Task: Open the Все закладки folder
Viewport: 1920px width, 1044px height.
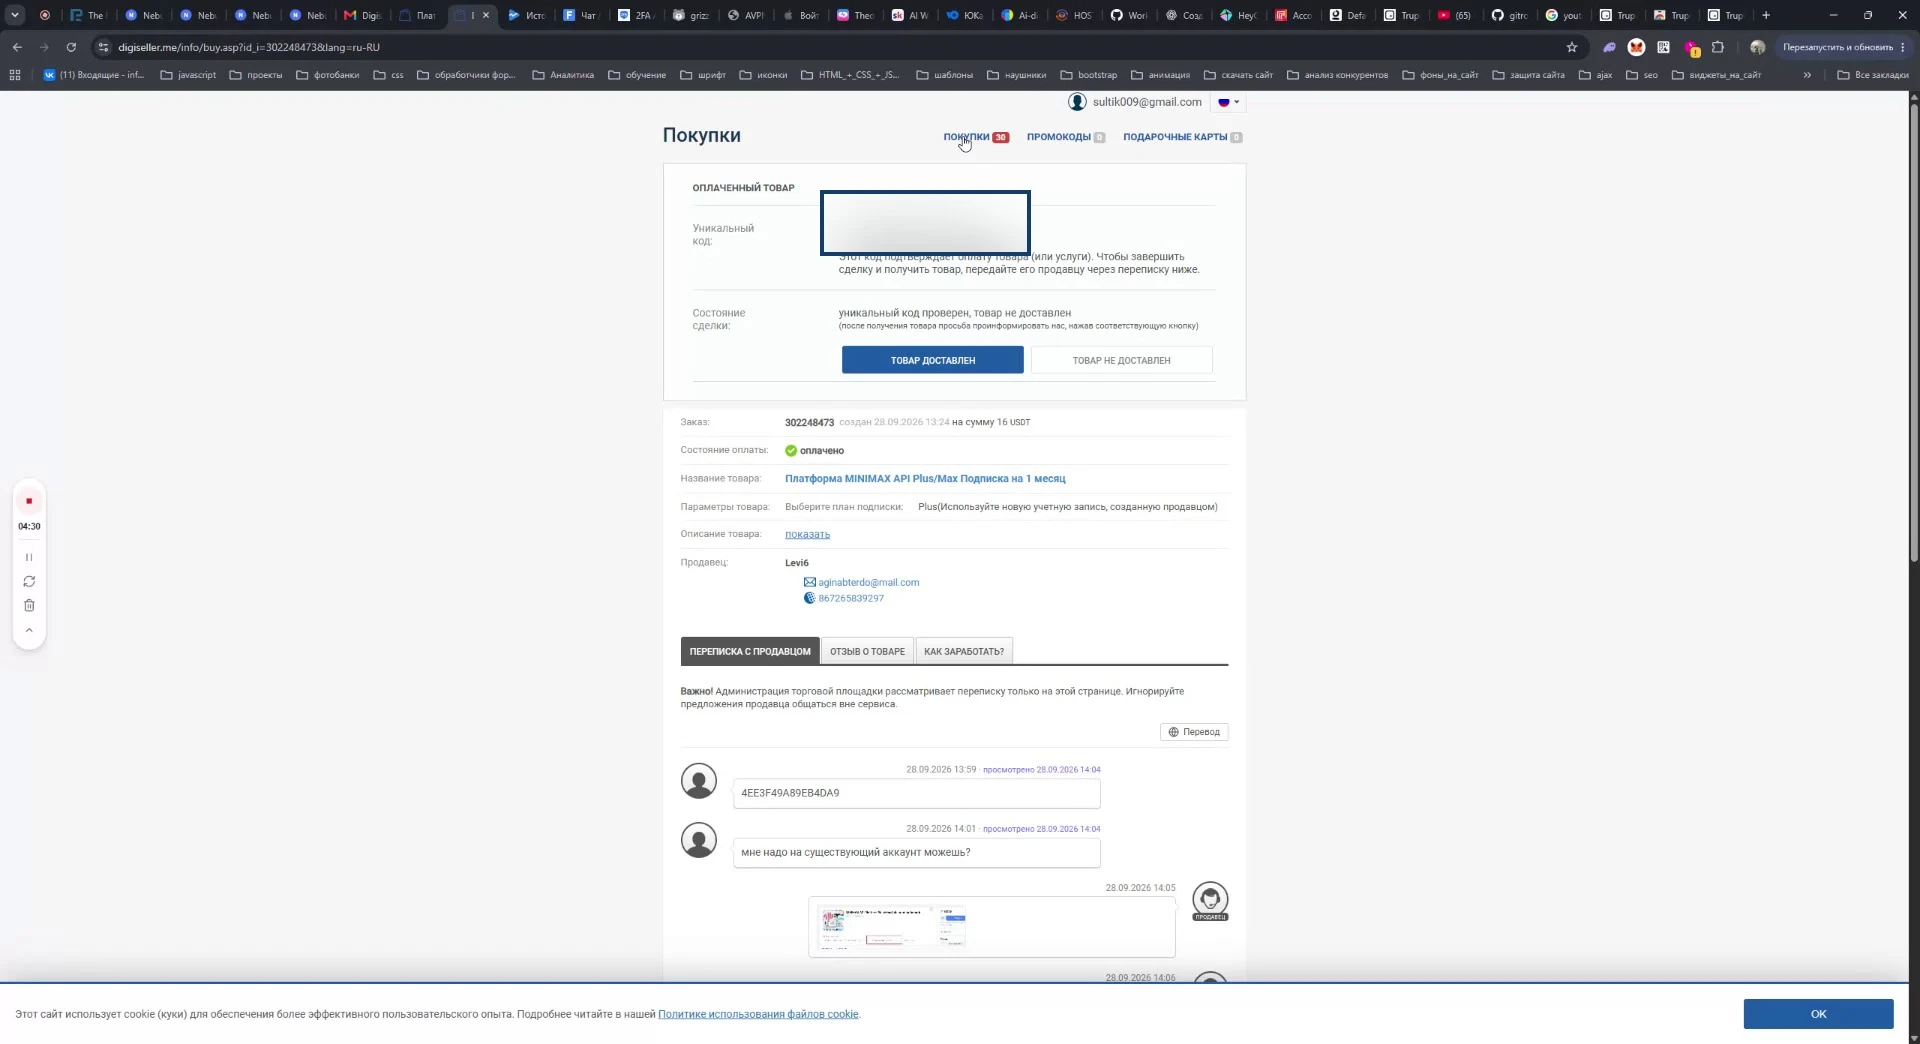Action: [x=1872, y=75]
